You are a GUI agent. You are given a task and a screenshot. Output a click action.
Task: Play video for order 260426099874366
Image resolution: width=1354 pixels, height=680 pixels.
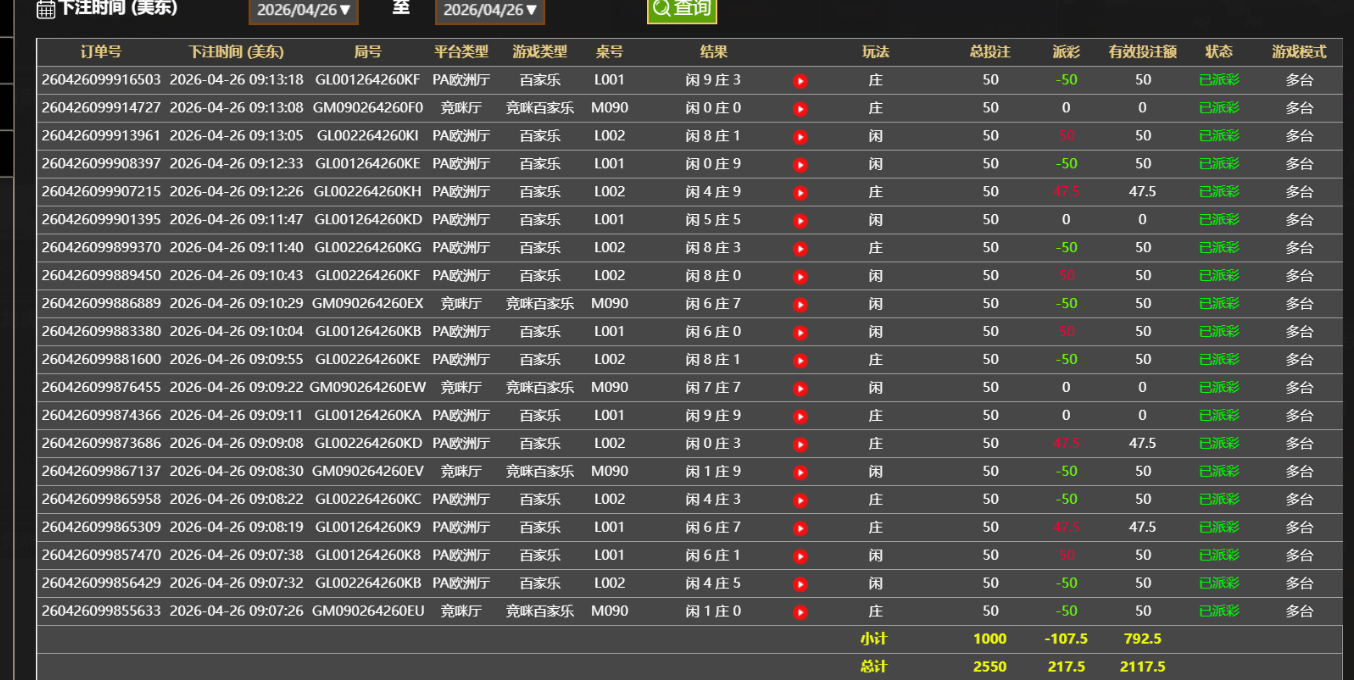(x=800, y=417)
